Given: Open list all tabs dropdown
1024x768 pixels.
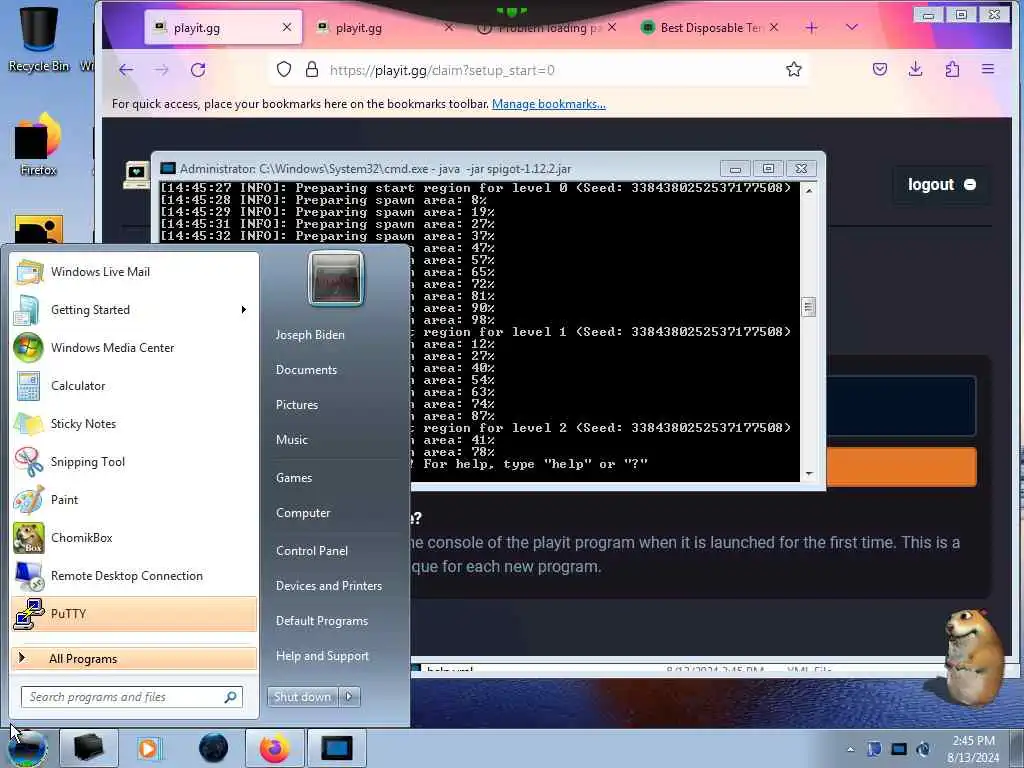Looking at the screenshot, I should pos(852,27).
